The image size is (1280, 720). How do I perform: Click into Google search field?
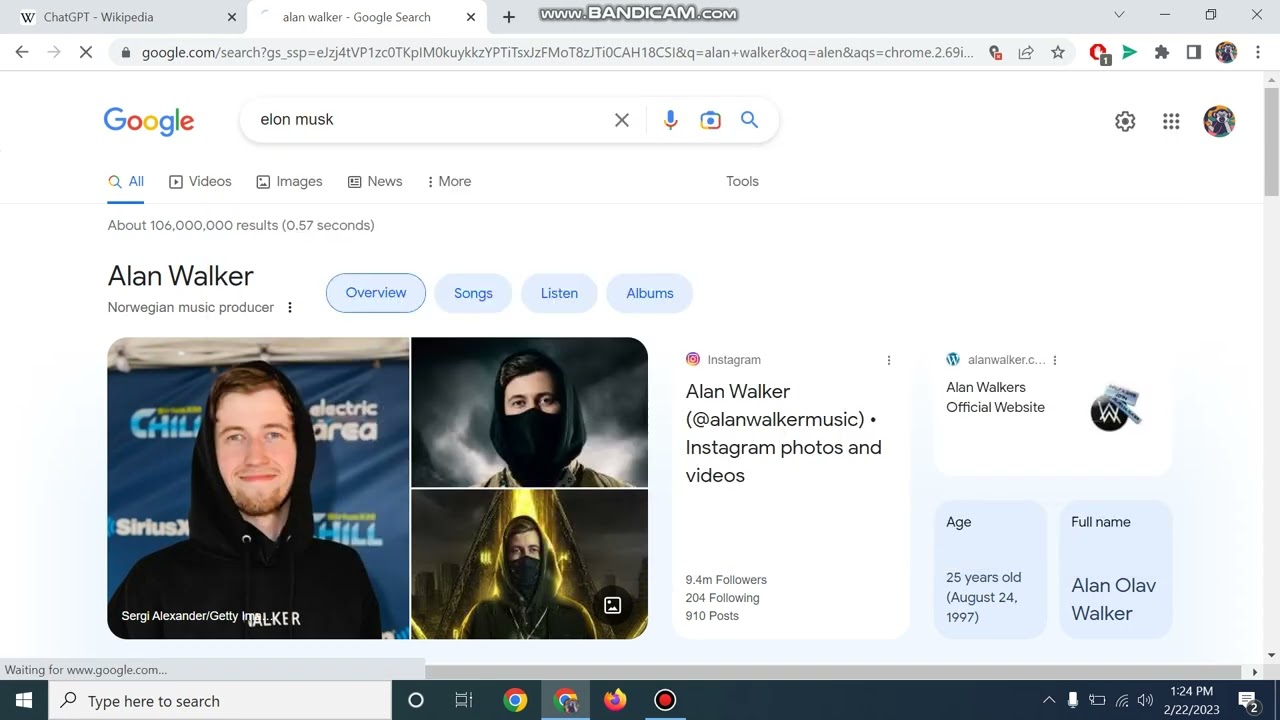(430, 120)
